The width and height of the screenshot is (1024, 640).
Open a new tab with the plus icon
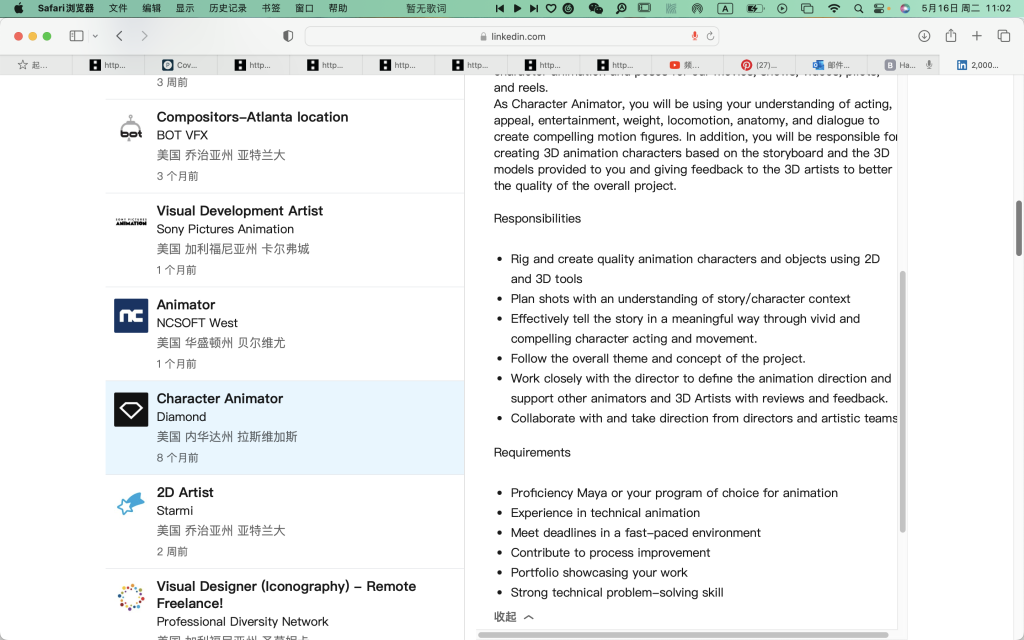977,36
